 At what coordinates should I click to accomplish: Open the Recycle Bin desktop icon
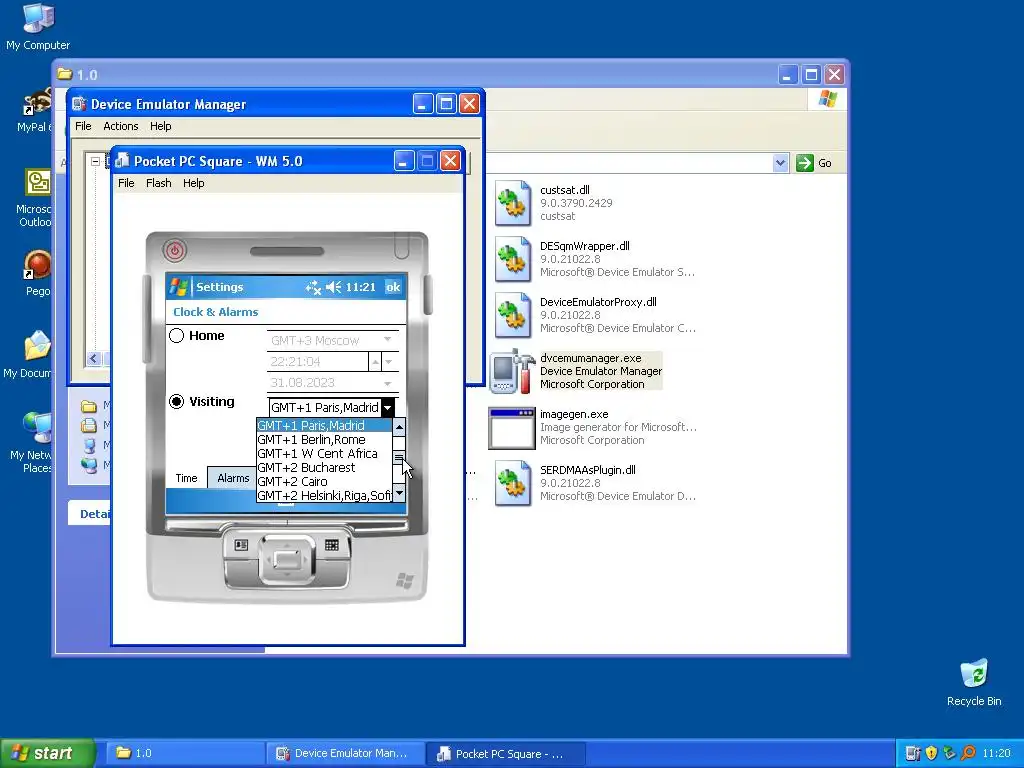974,683
